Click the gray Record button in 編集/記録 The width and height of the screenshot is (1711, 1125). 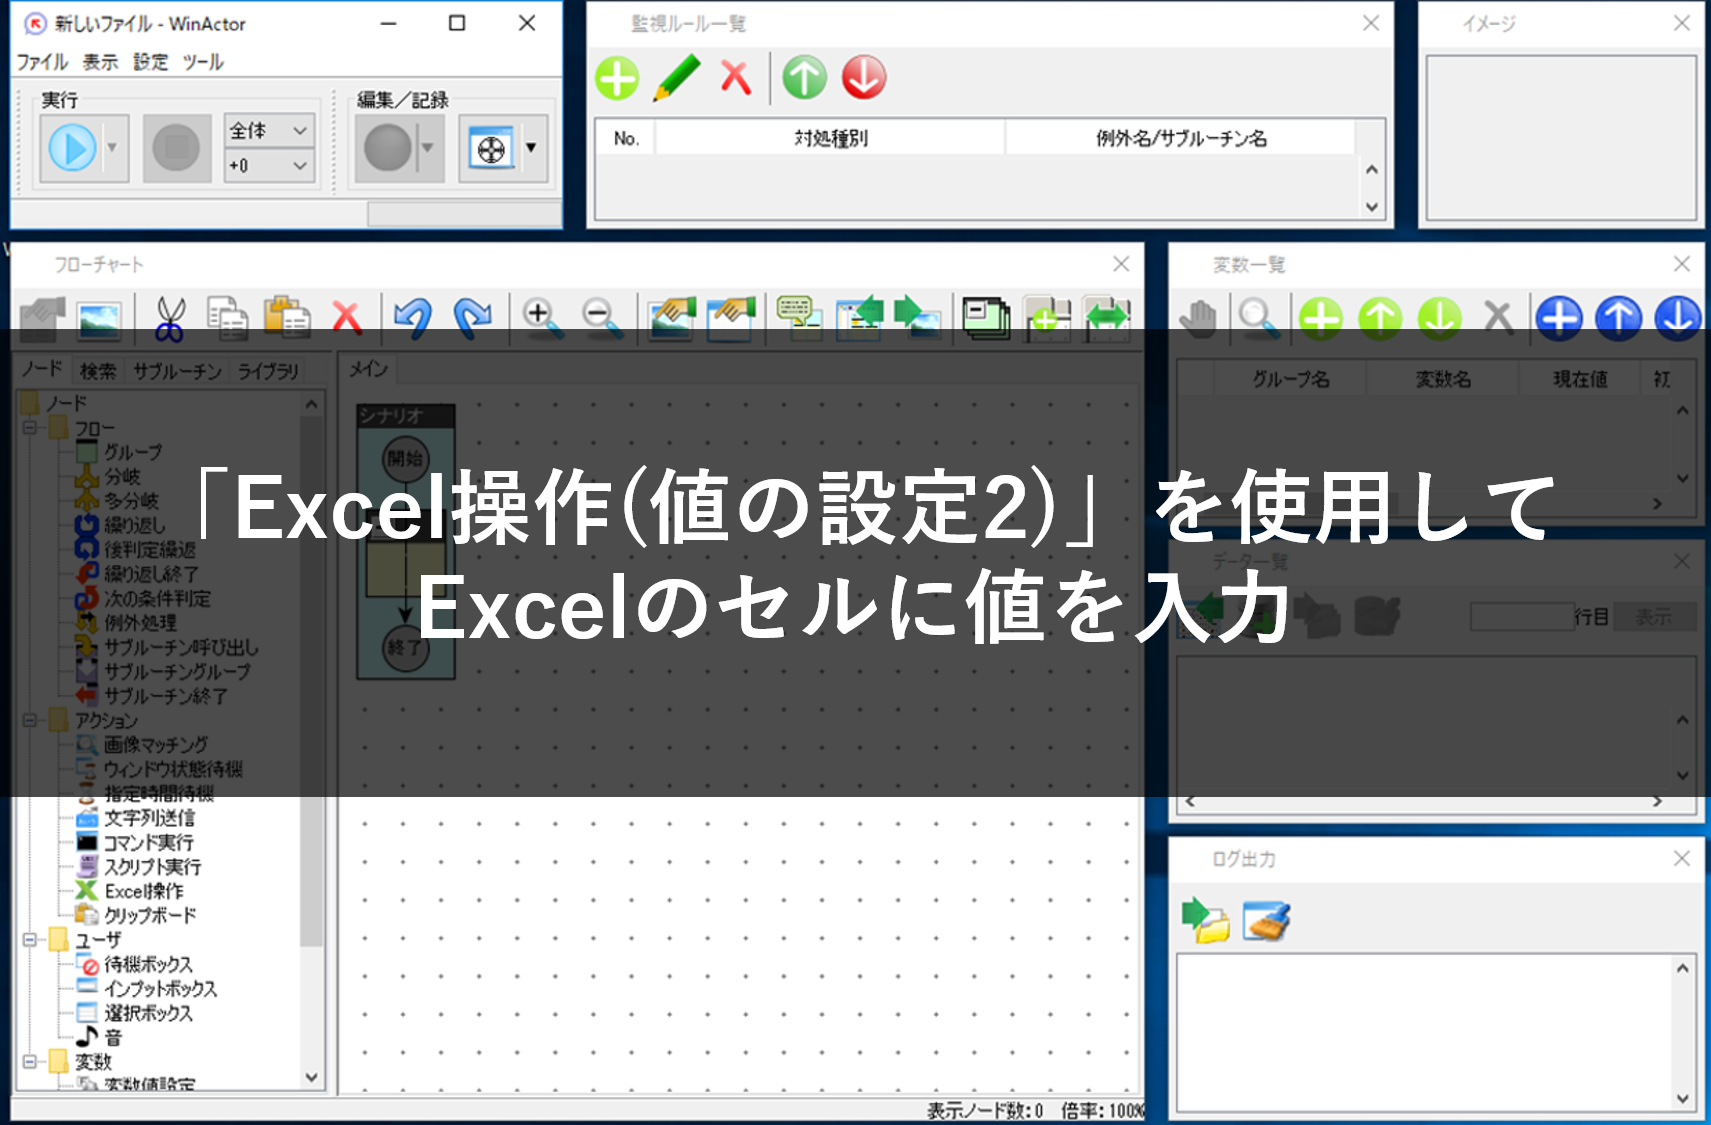click(388, 148)
